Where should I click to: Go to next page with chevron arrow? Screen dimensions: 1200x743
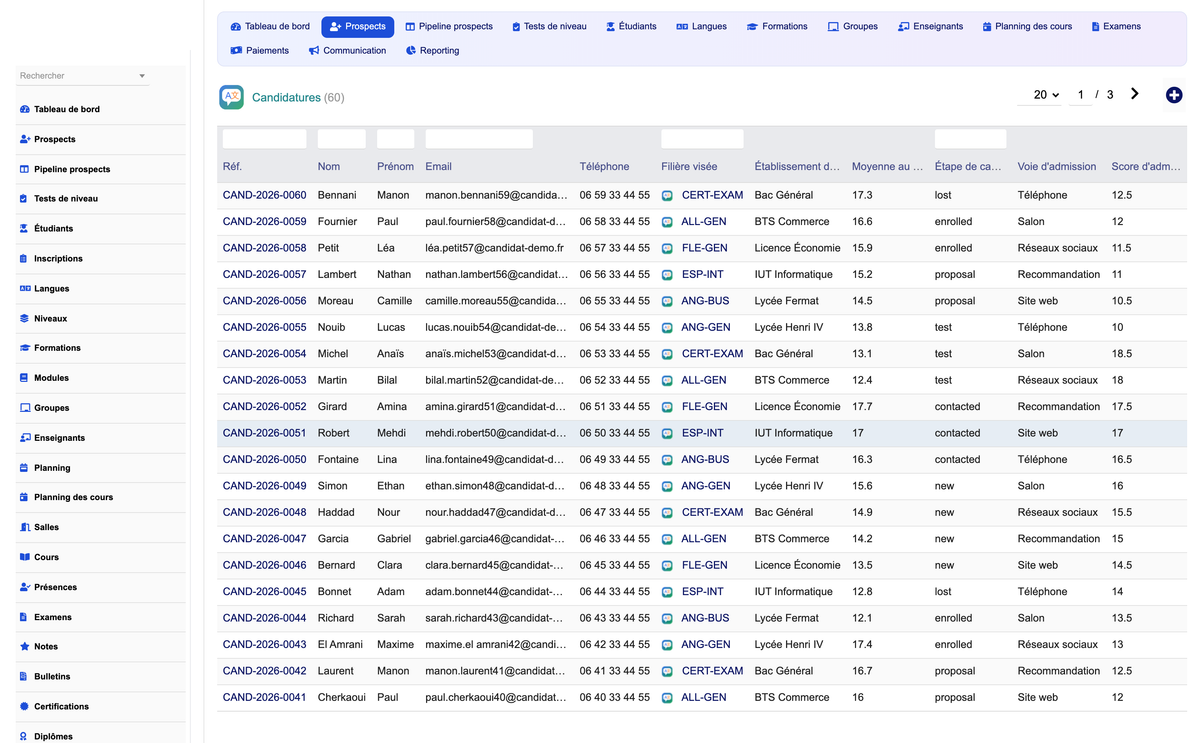[1135, 94]
